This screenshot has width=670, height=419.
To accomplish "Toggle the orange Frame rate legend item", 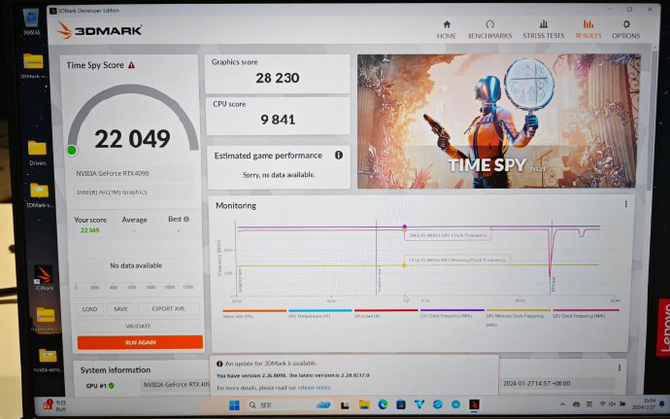I will (254, 314).
